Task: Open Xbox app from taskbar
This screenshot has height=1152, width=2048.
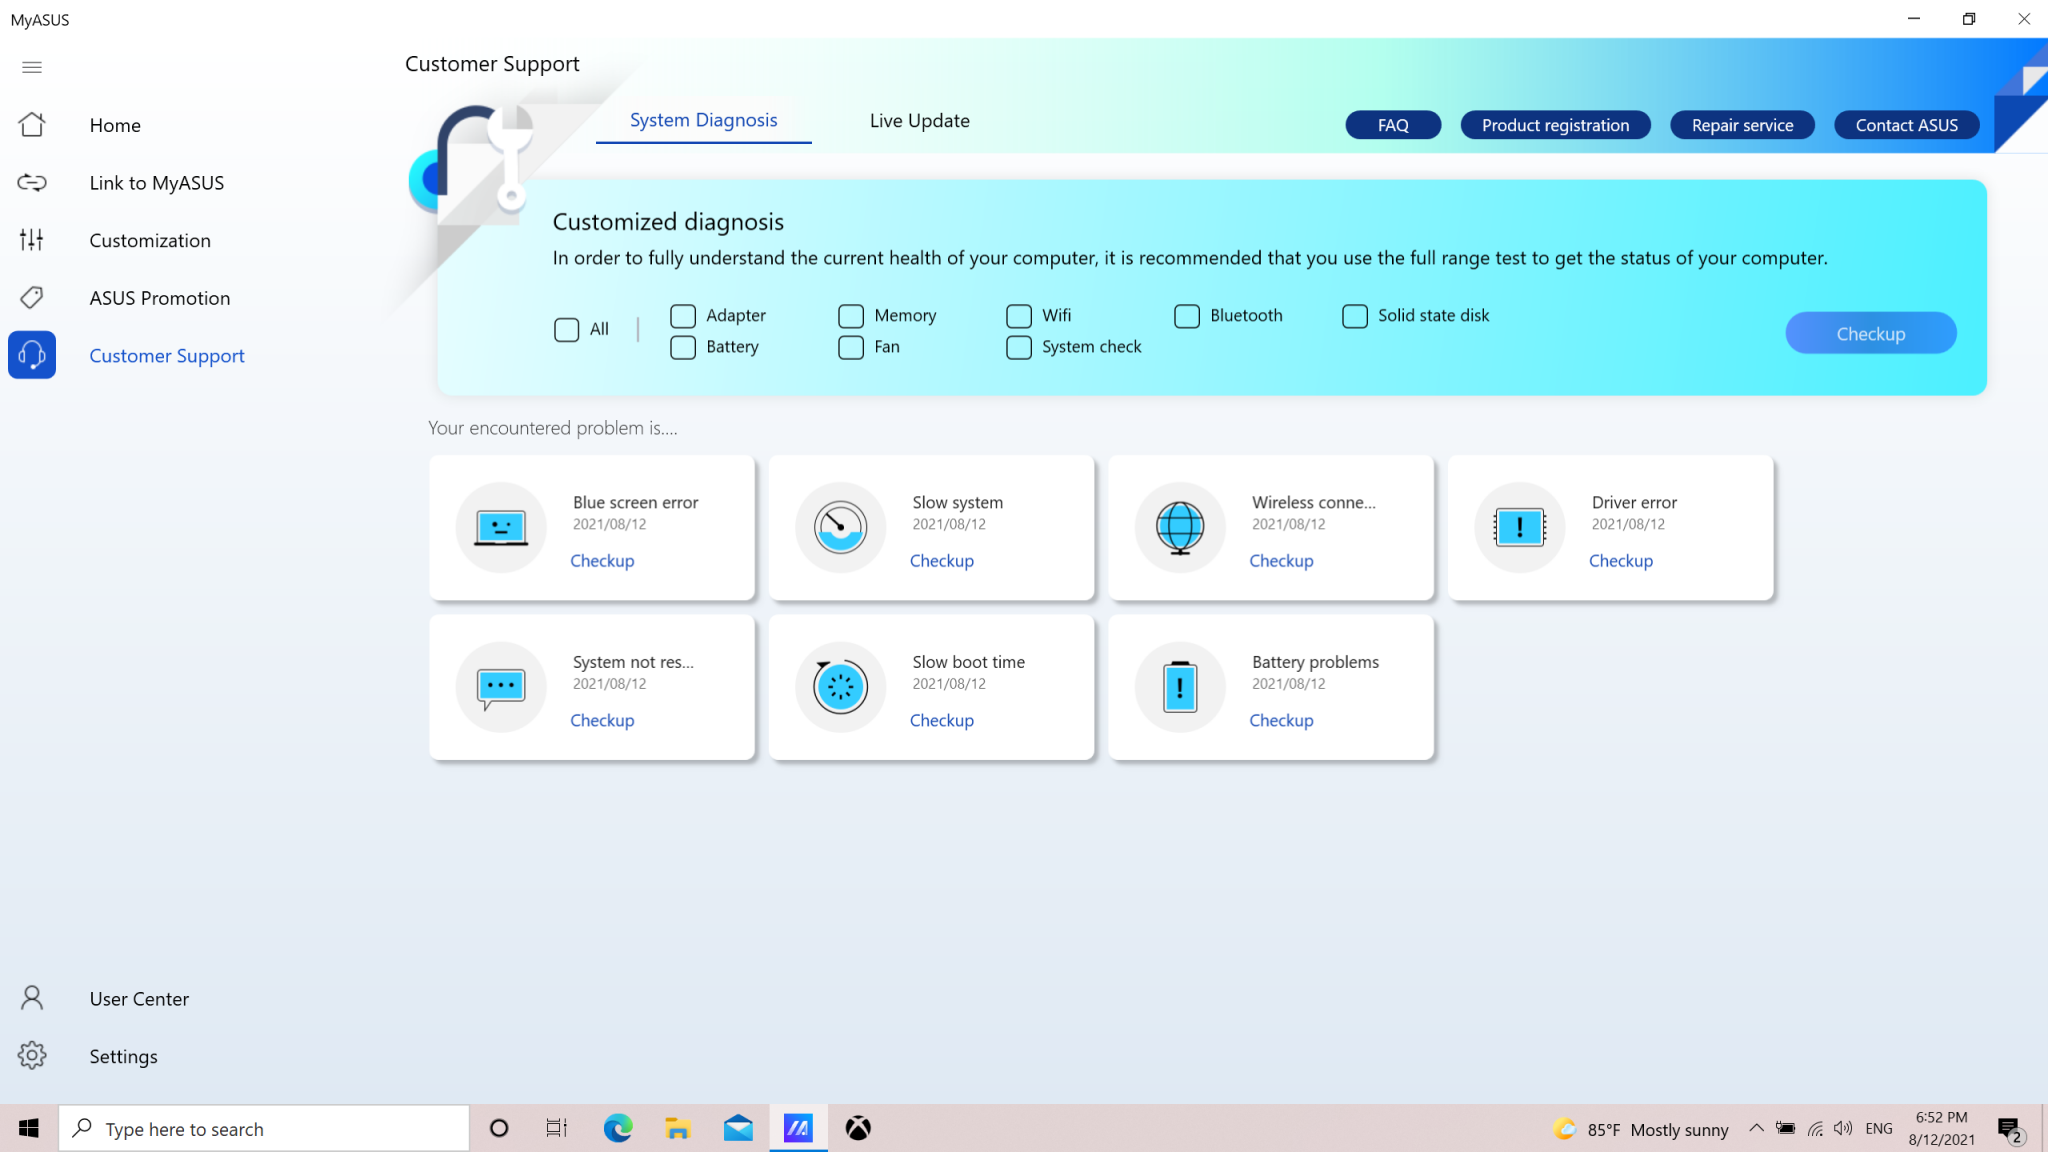Action: 858,1128
